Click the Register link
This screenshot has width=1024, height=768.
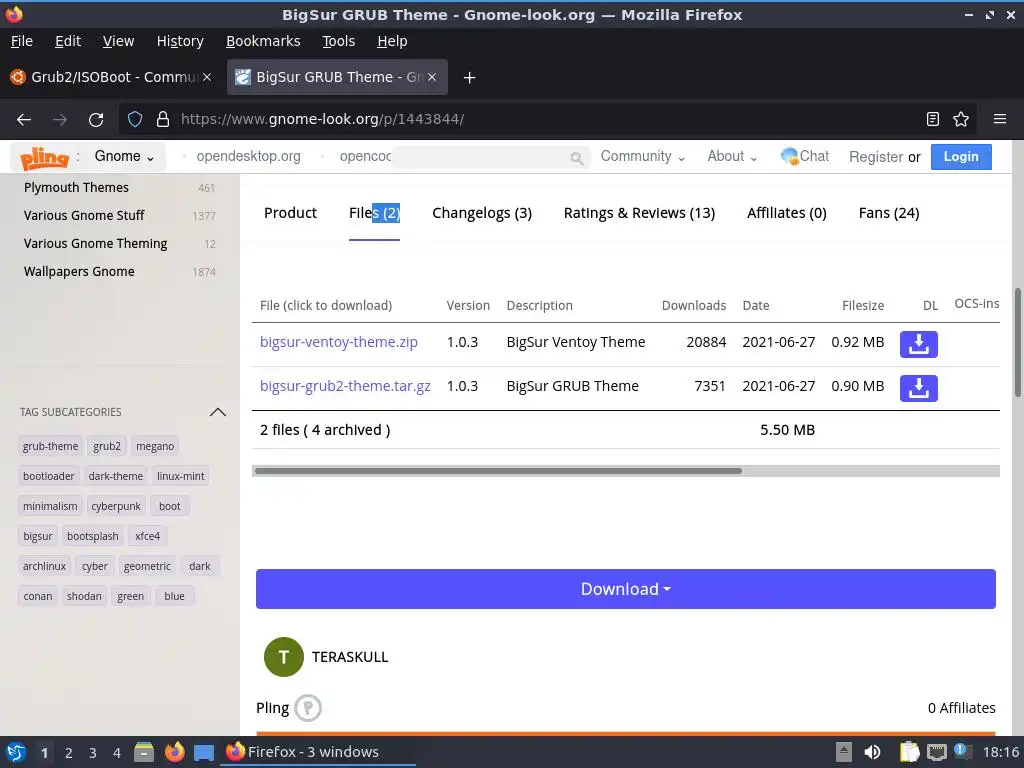pyautogui.click(x=876, y=157)
